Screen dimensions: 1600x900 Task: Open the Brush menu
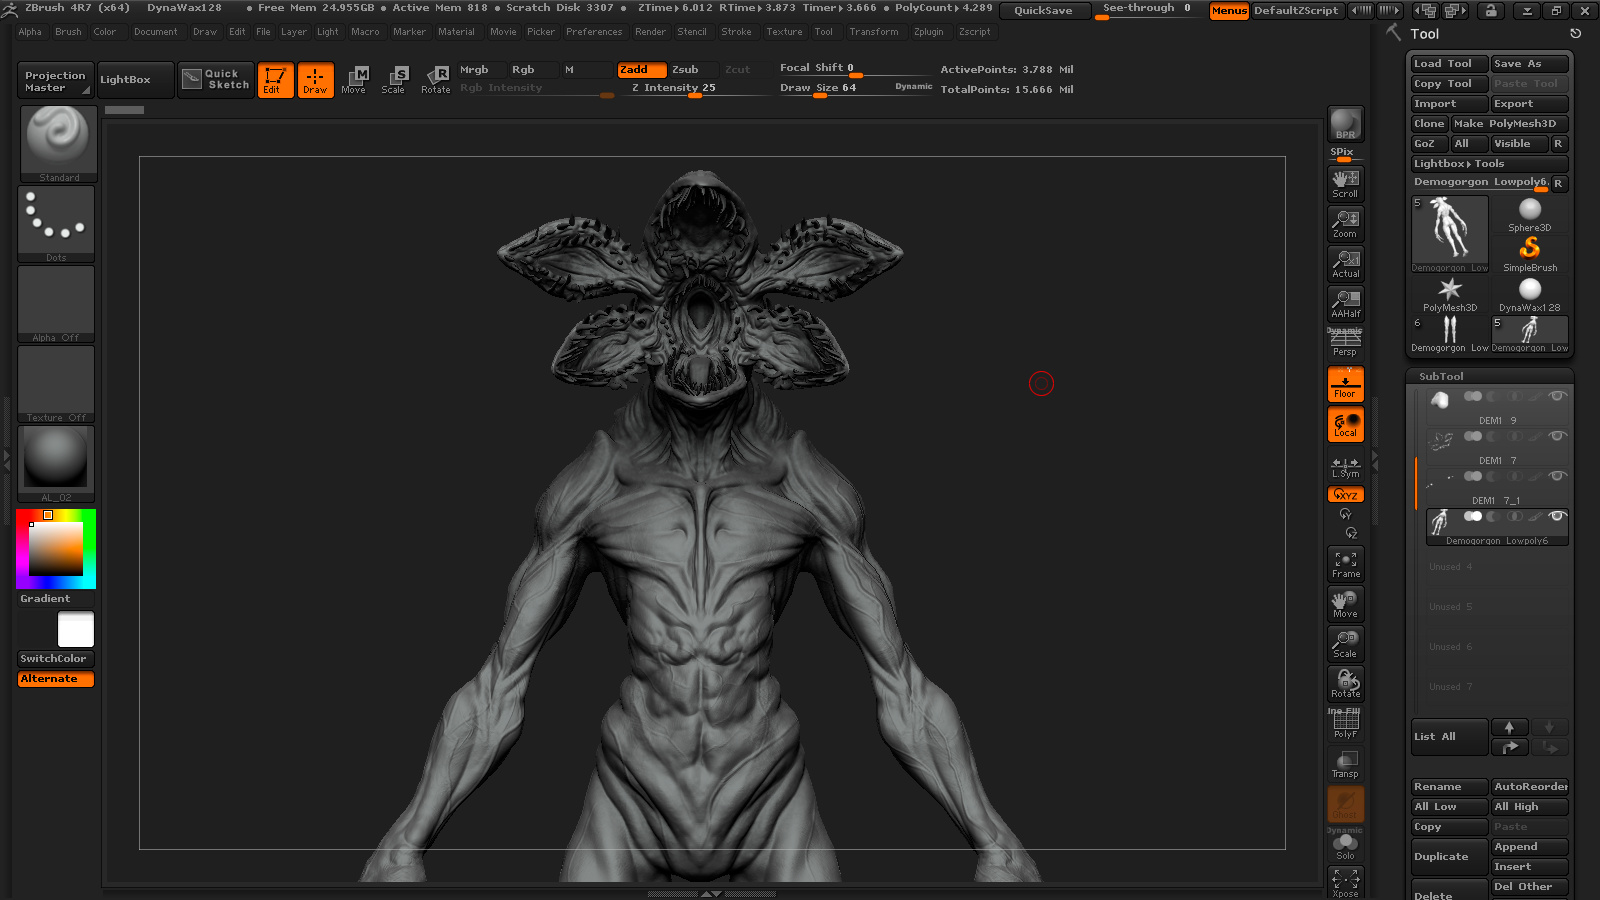click(68, 32)
